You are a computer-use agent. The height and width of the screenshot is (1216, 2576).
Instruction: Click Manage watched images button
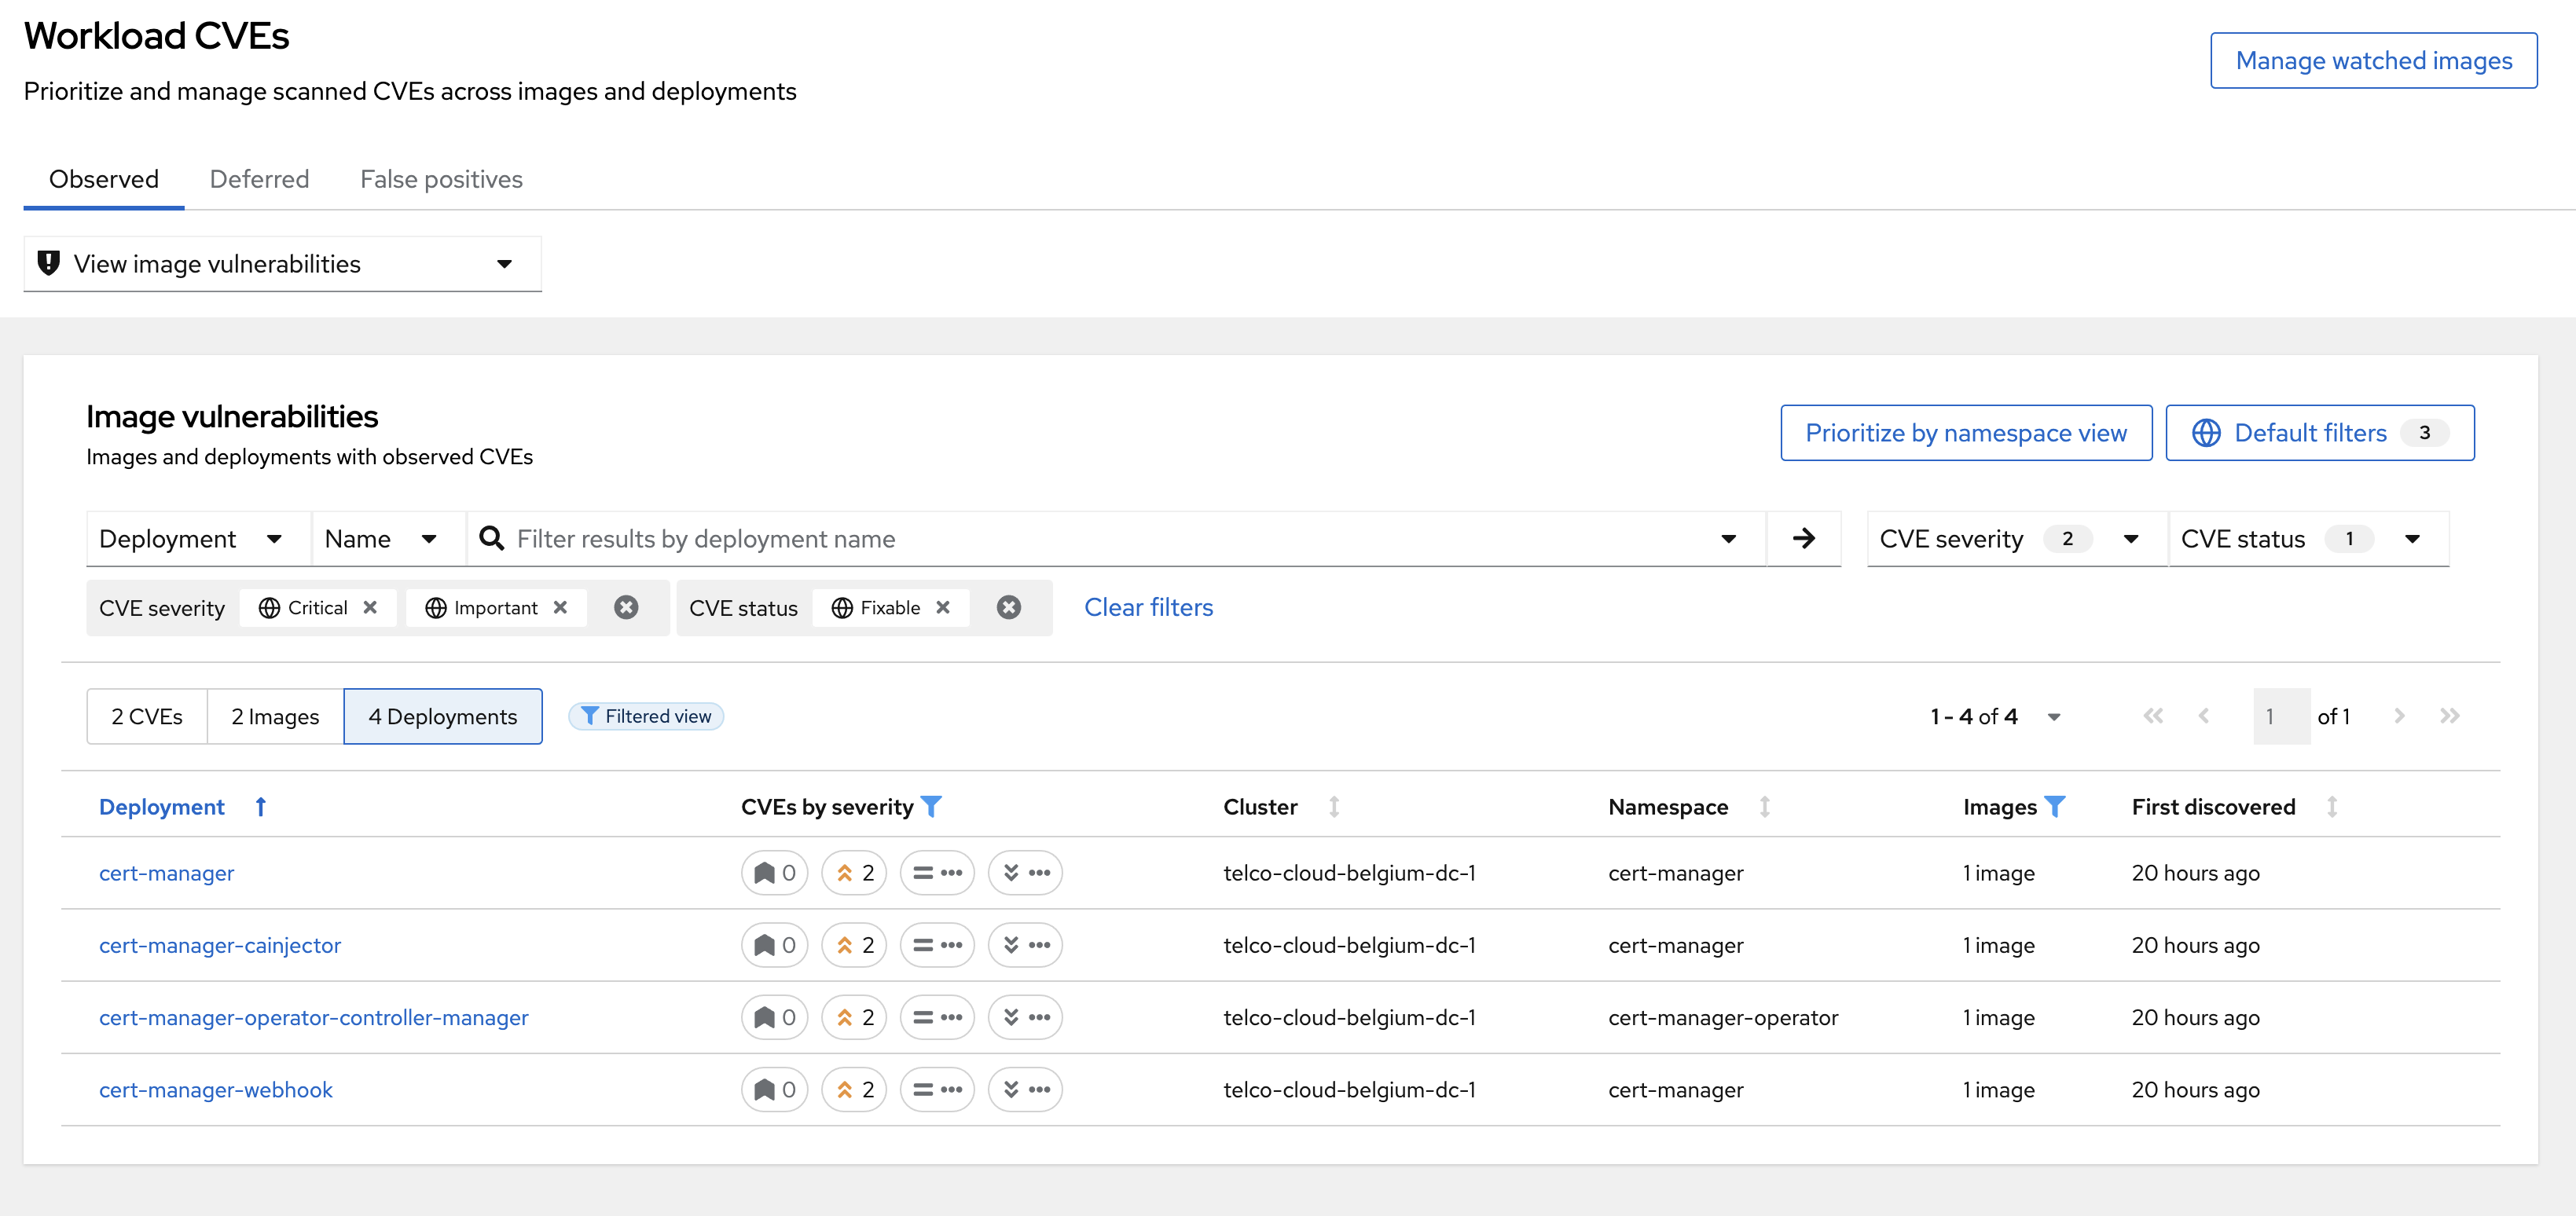click(2372, 61)
